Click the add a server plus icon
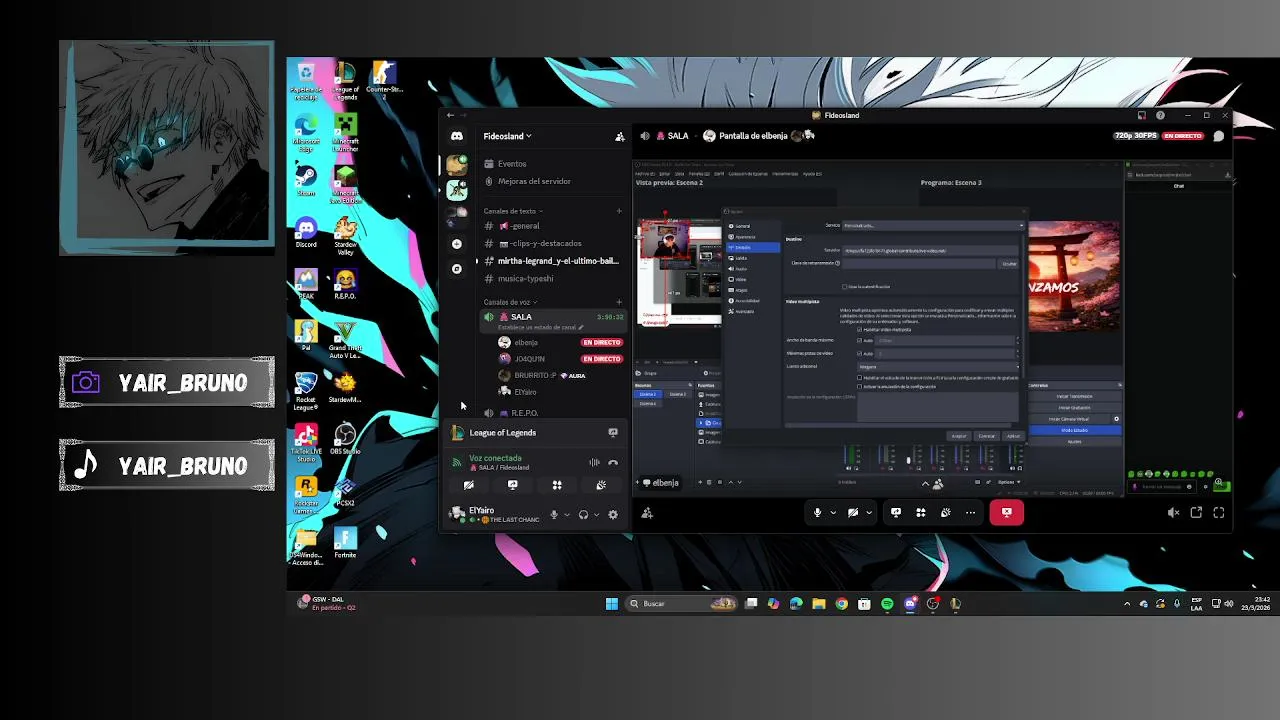Image resolution: width=1280 pixels, height=720 pixels. coord(457,244)
